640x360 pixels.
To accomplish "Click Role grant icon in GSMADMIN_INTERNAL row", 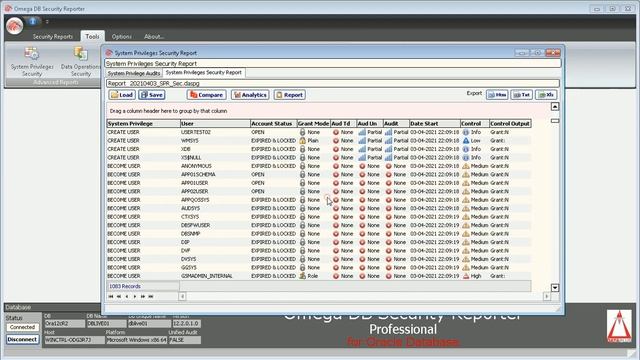I will pos(302,276).
